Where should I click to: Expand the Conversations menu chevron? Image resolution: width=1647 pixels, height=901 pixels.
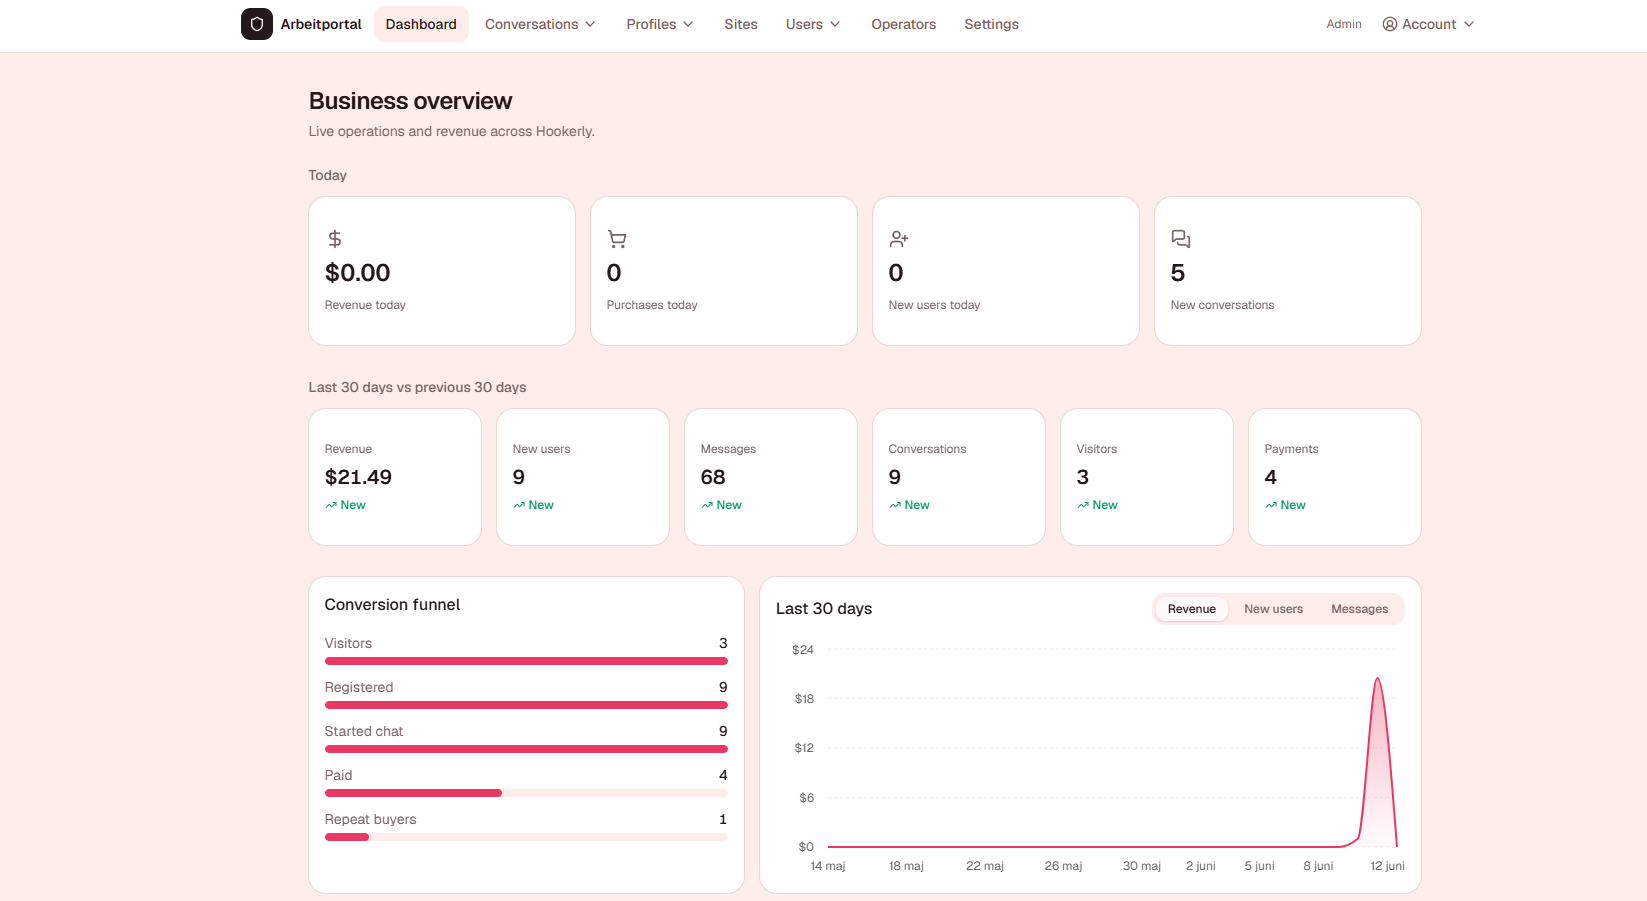point(590,24)
